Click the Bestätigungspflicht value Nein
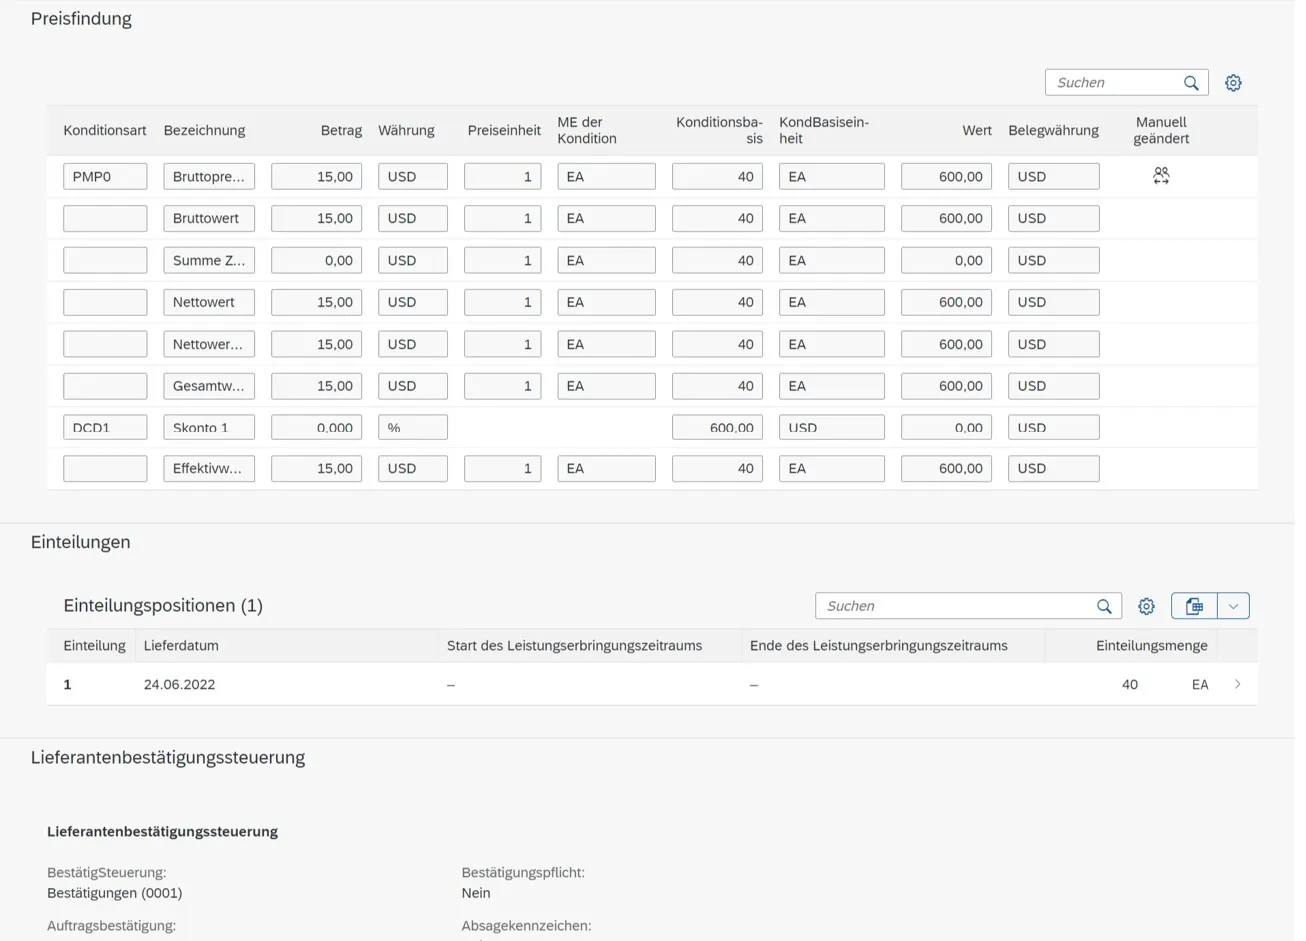Image resolution: width=1306 pixels, height=941 pixels. [476, 893]
